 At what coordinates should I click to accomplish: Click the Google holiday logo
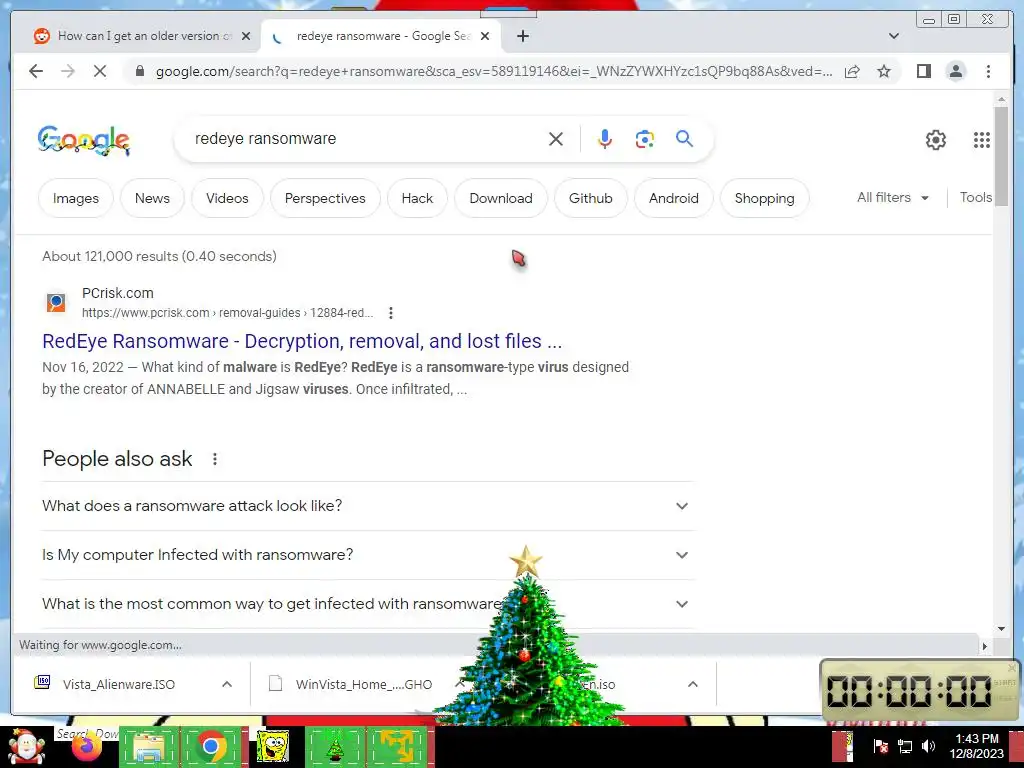[x=84, y=140]
